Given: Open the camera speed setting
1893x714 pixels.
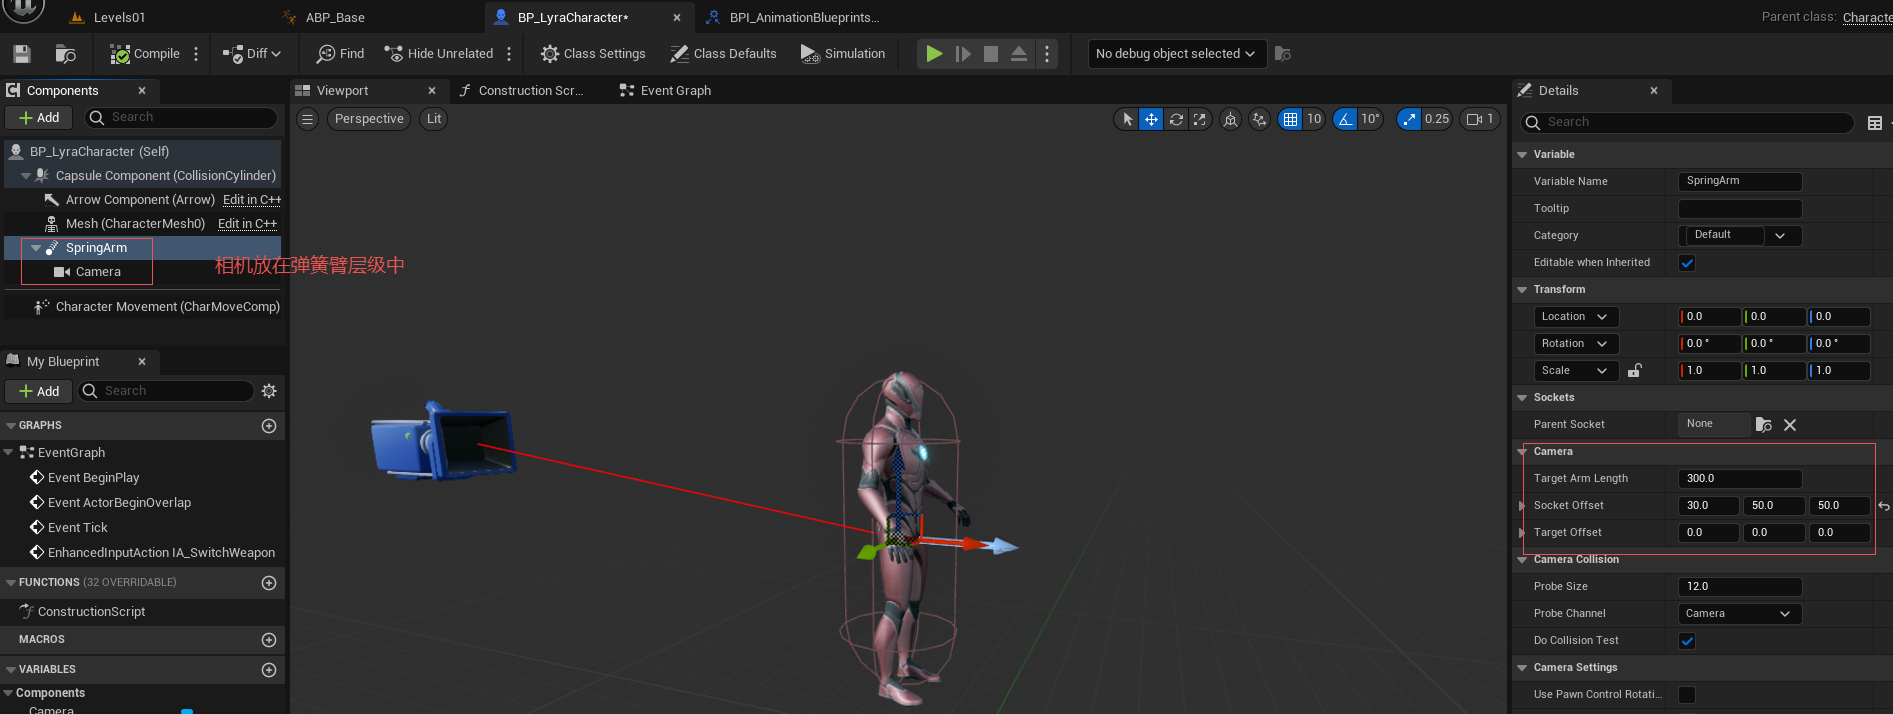Looking at the screenshot, I should 1480,119.
